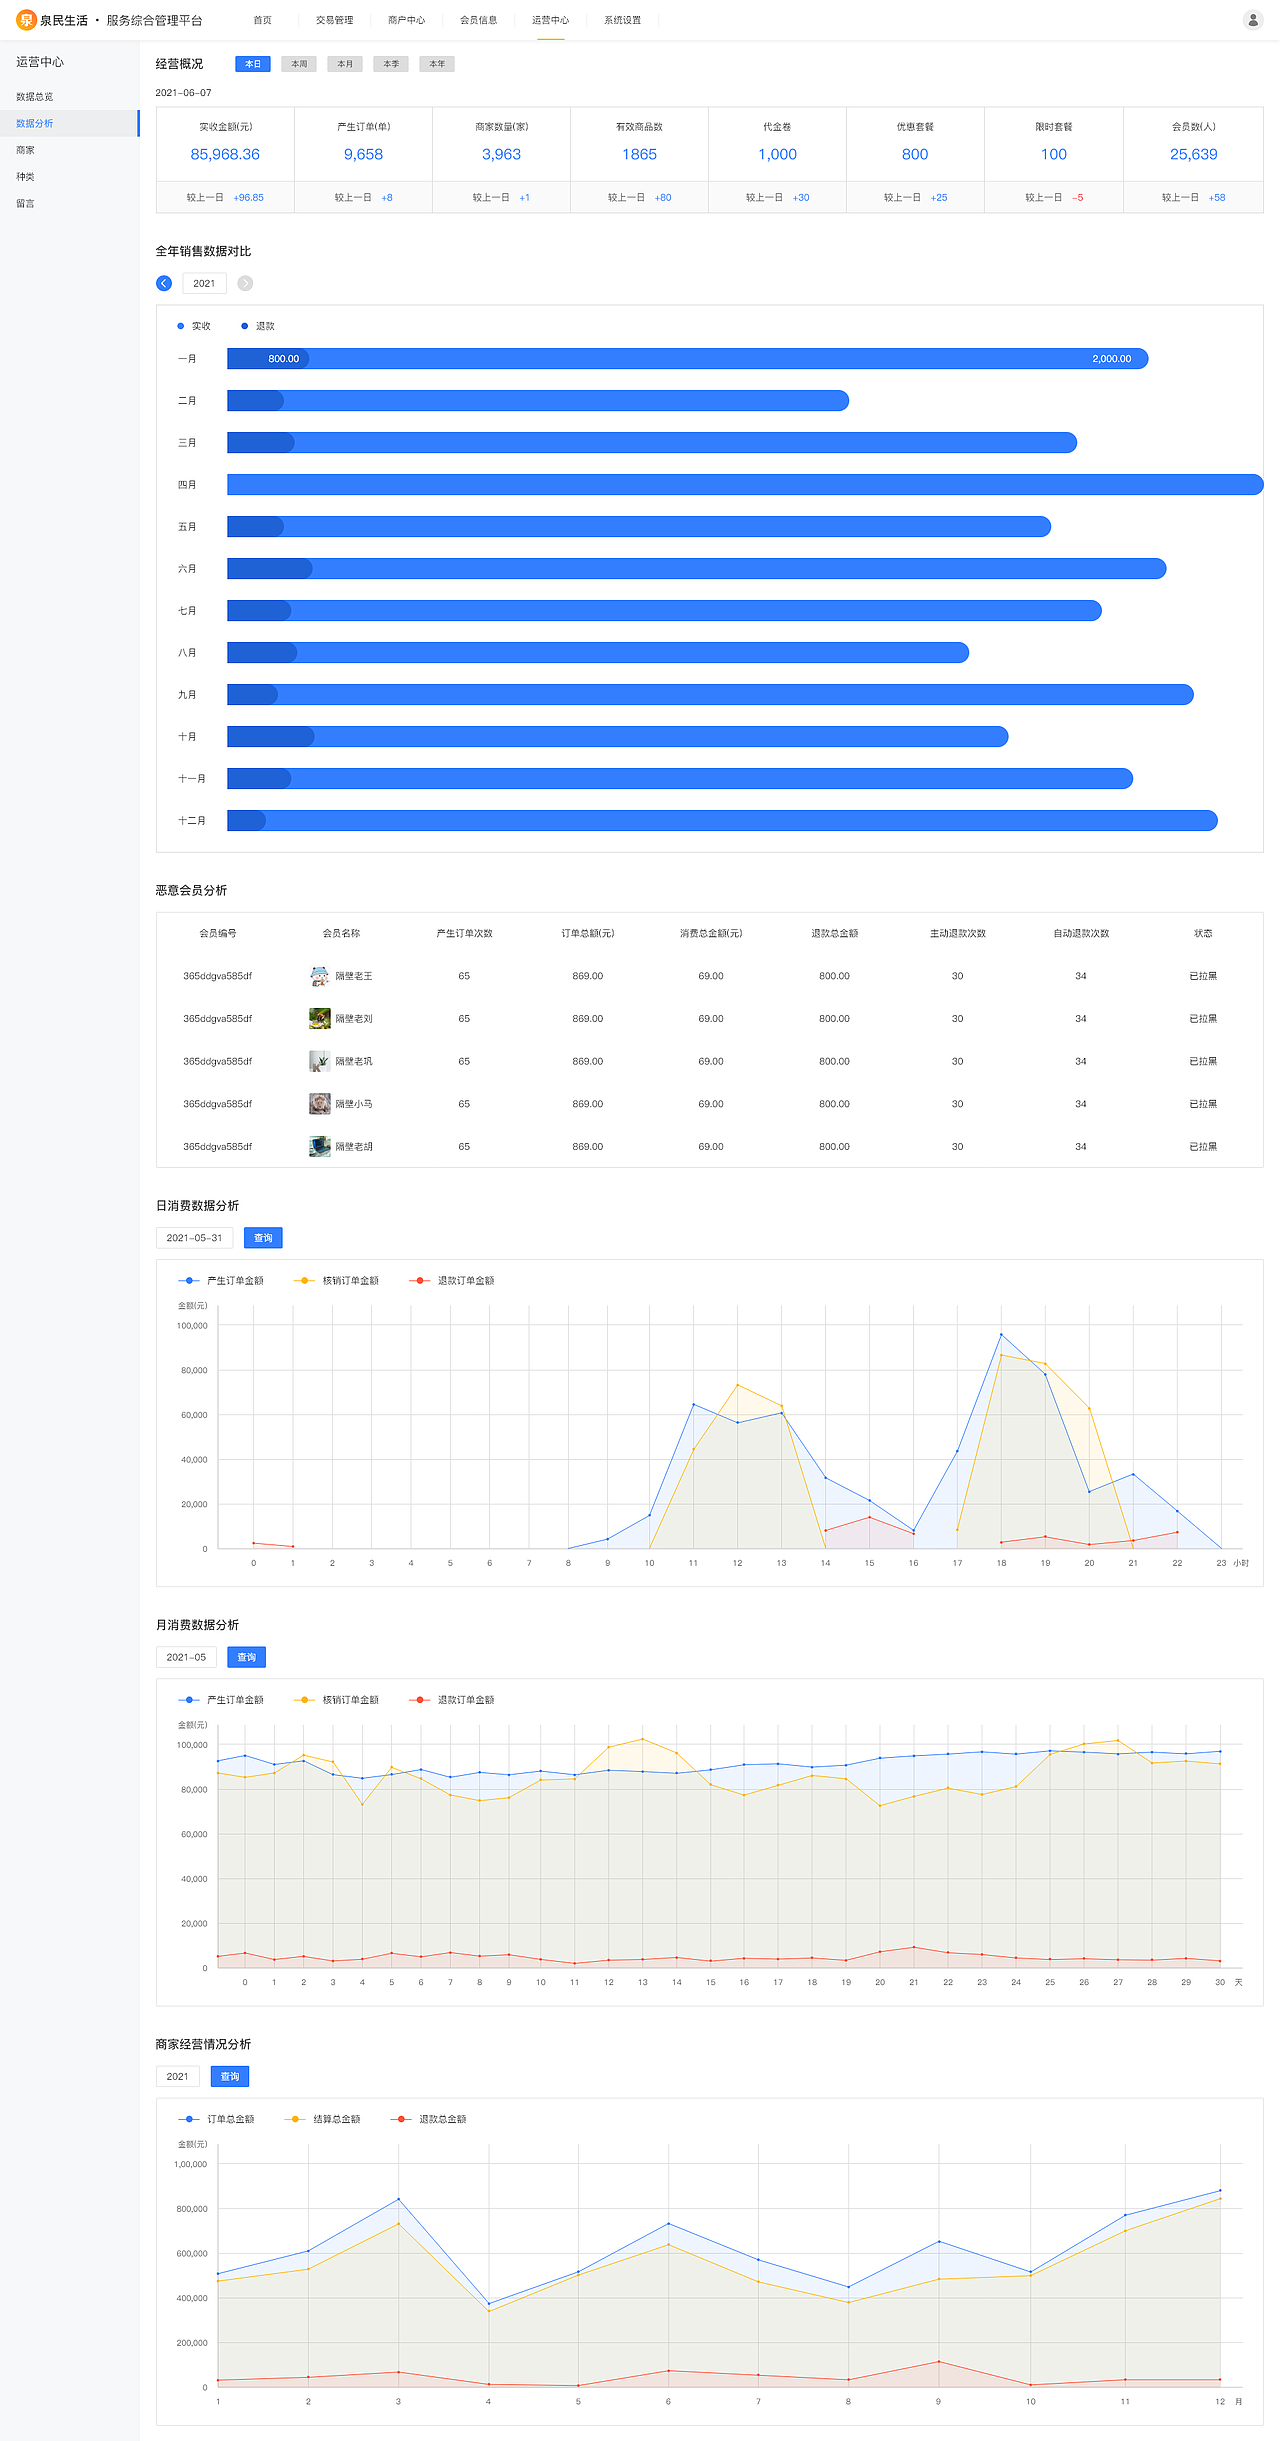The height and width of the screenshot is (2441, 1280).
Task: Click the 优惠套餐 card value 800
Action: point(915,154)
